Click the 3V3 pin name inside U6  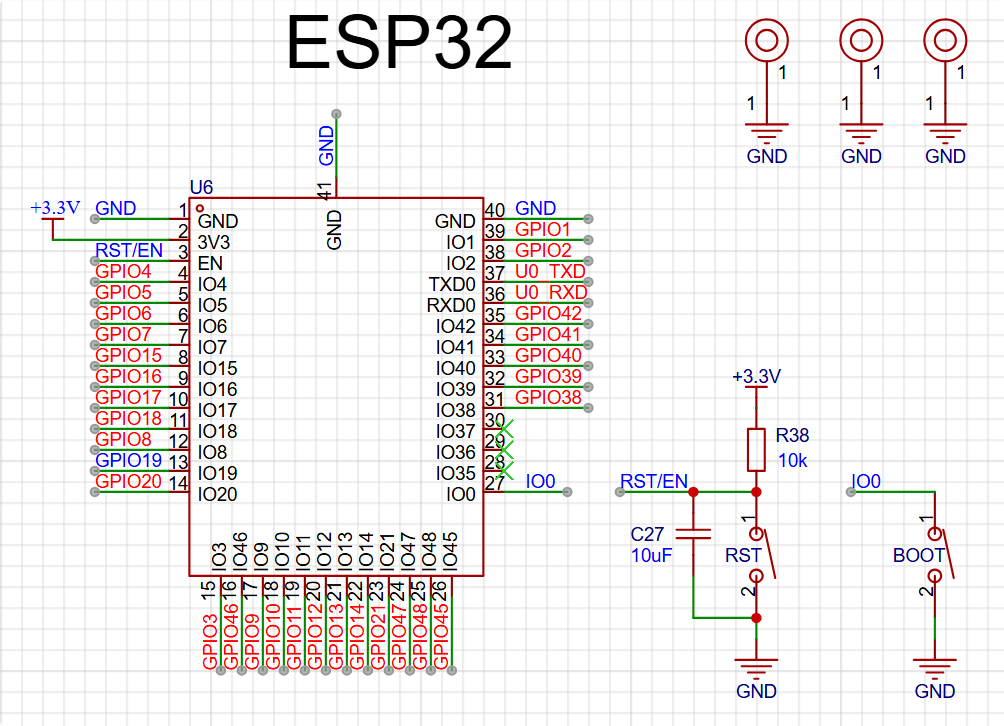pos(214,243)
